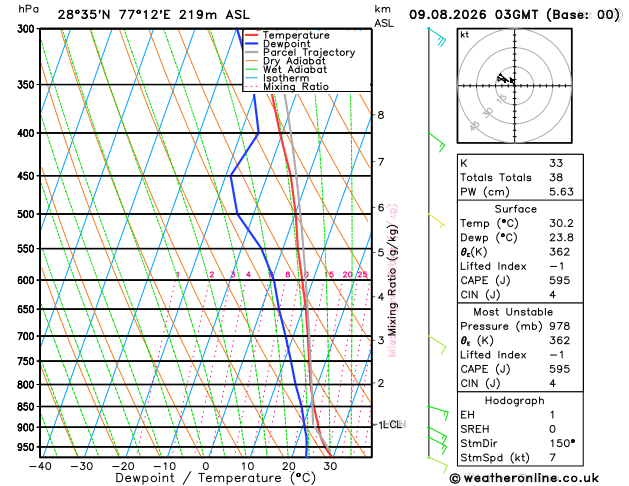
Task: Click the StmSpd (kt) value 7
Action: click(552, 458)
